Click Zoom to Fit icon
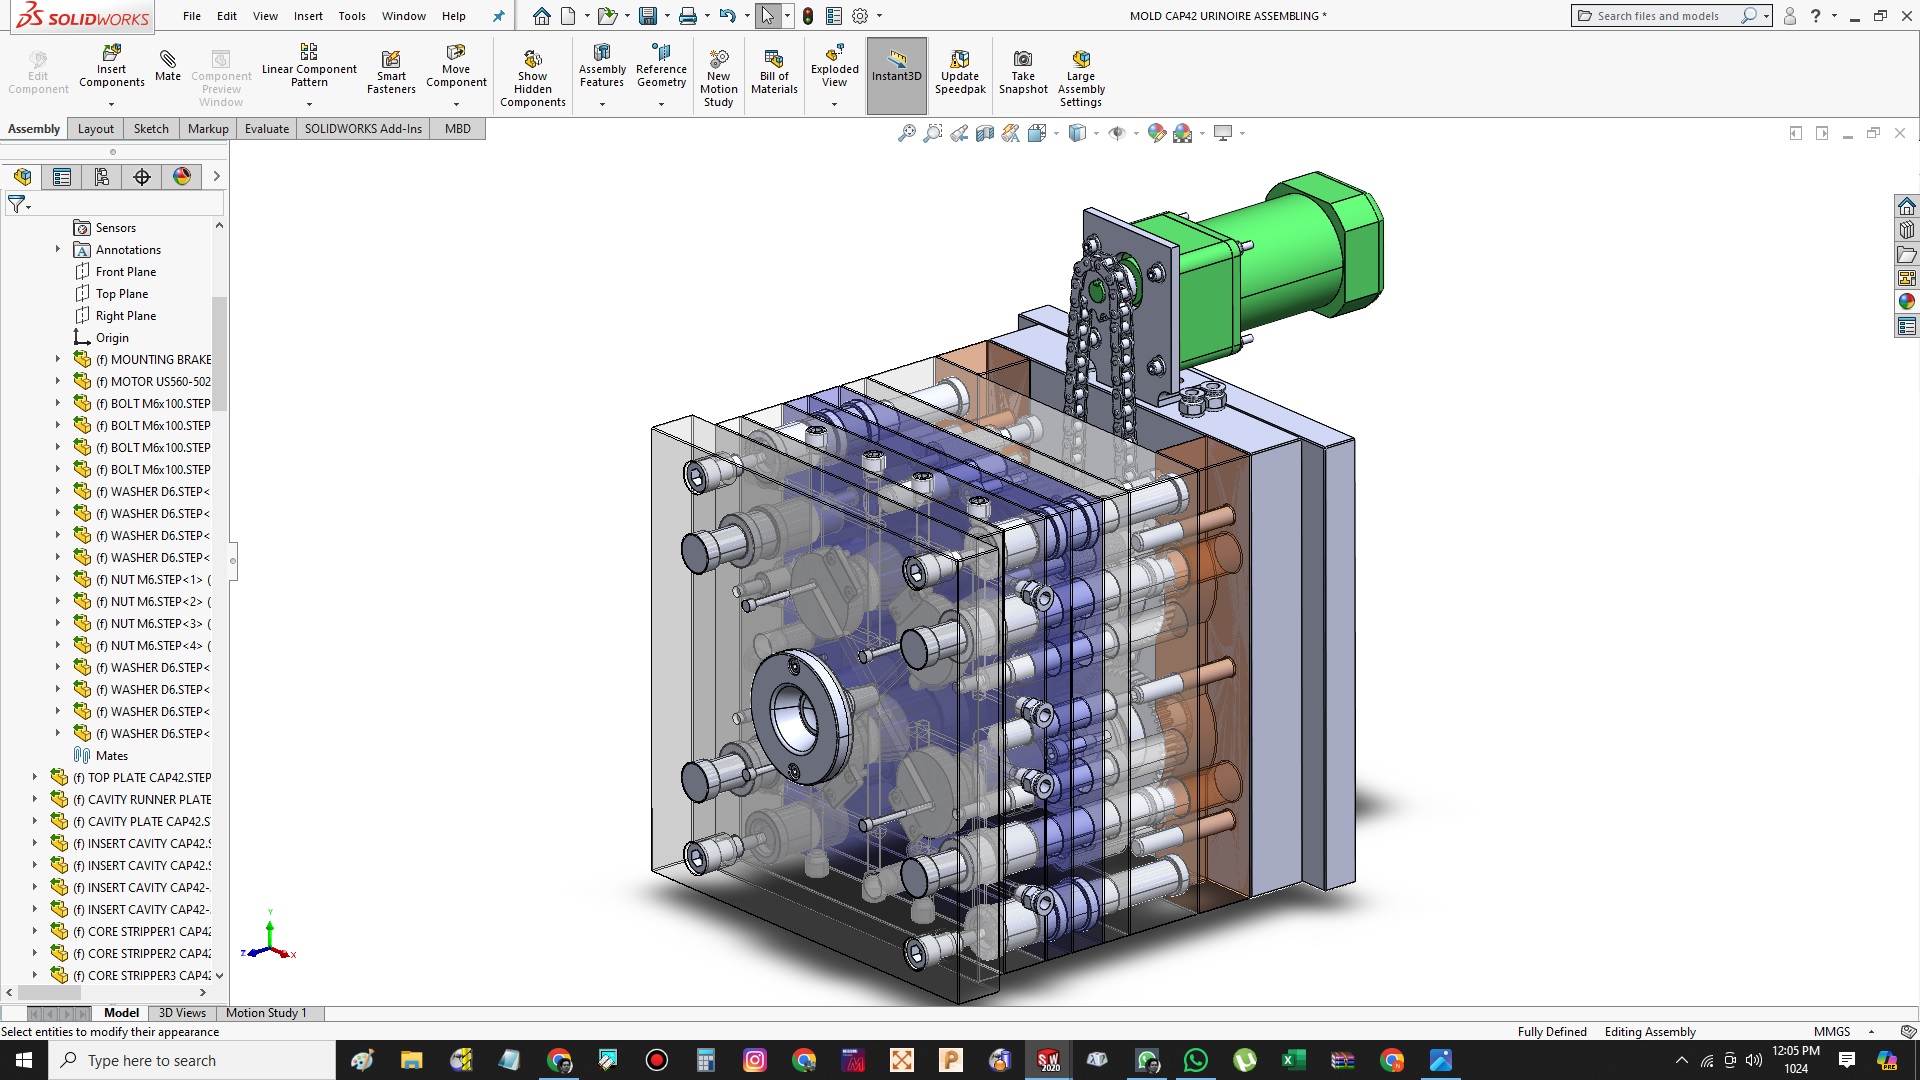Screen dimensions: 1920x1080 (x=906, y=133)
